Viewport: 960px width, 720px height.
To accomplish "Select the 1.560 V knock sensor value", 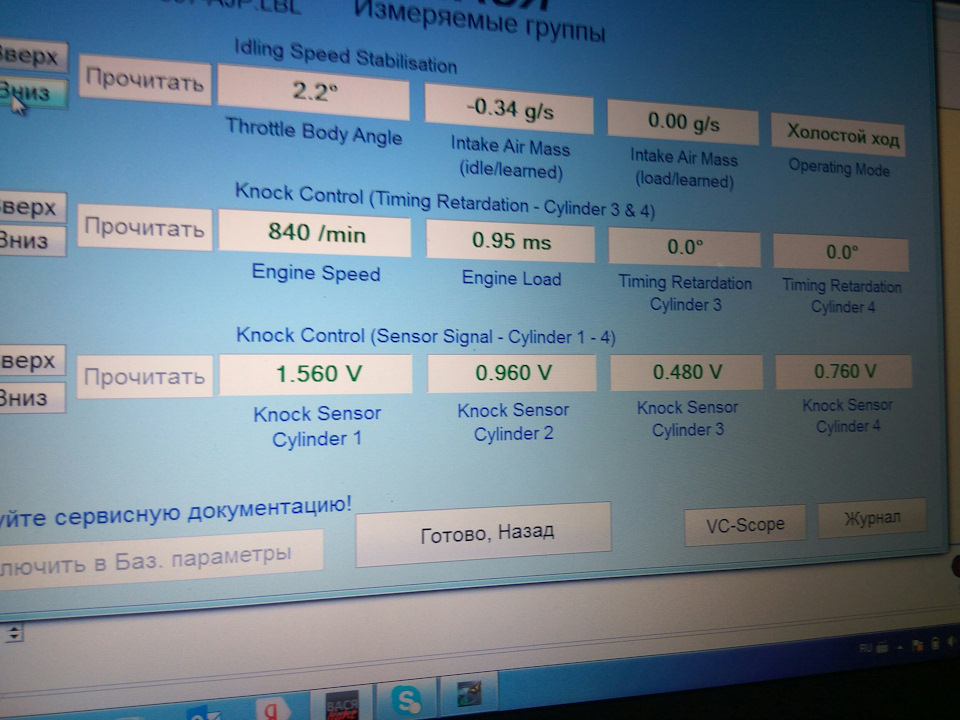I will point(316,373).
